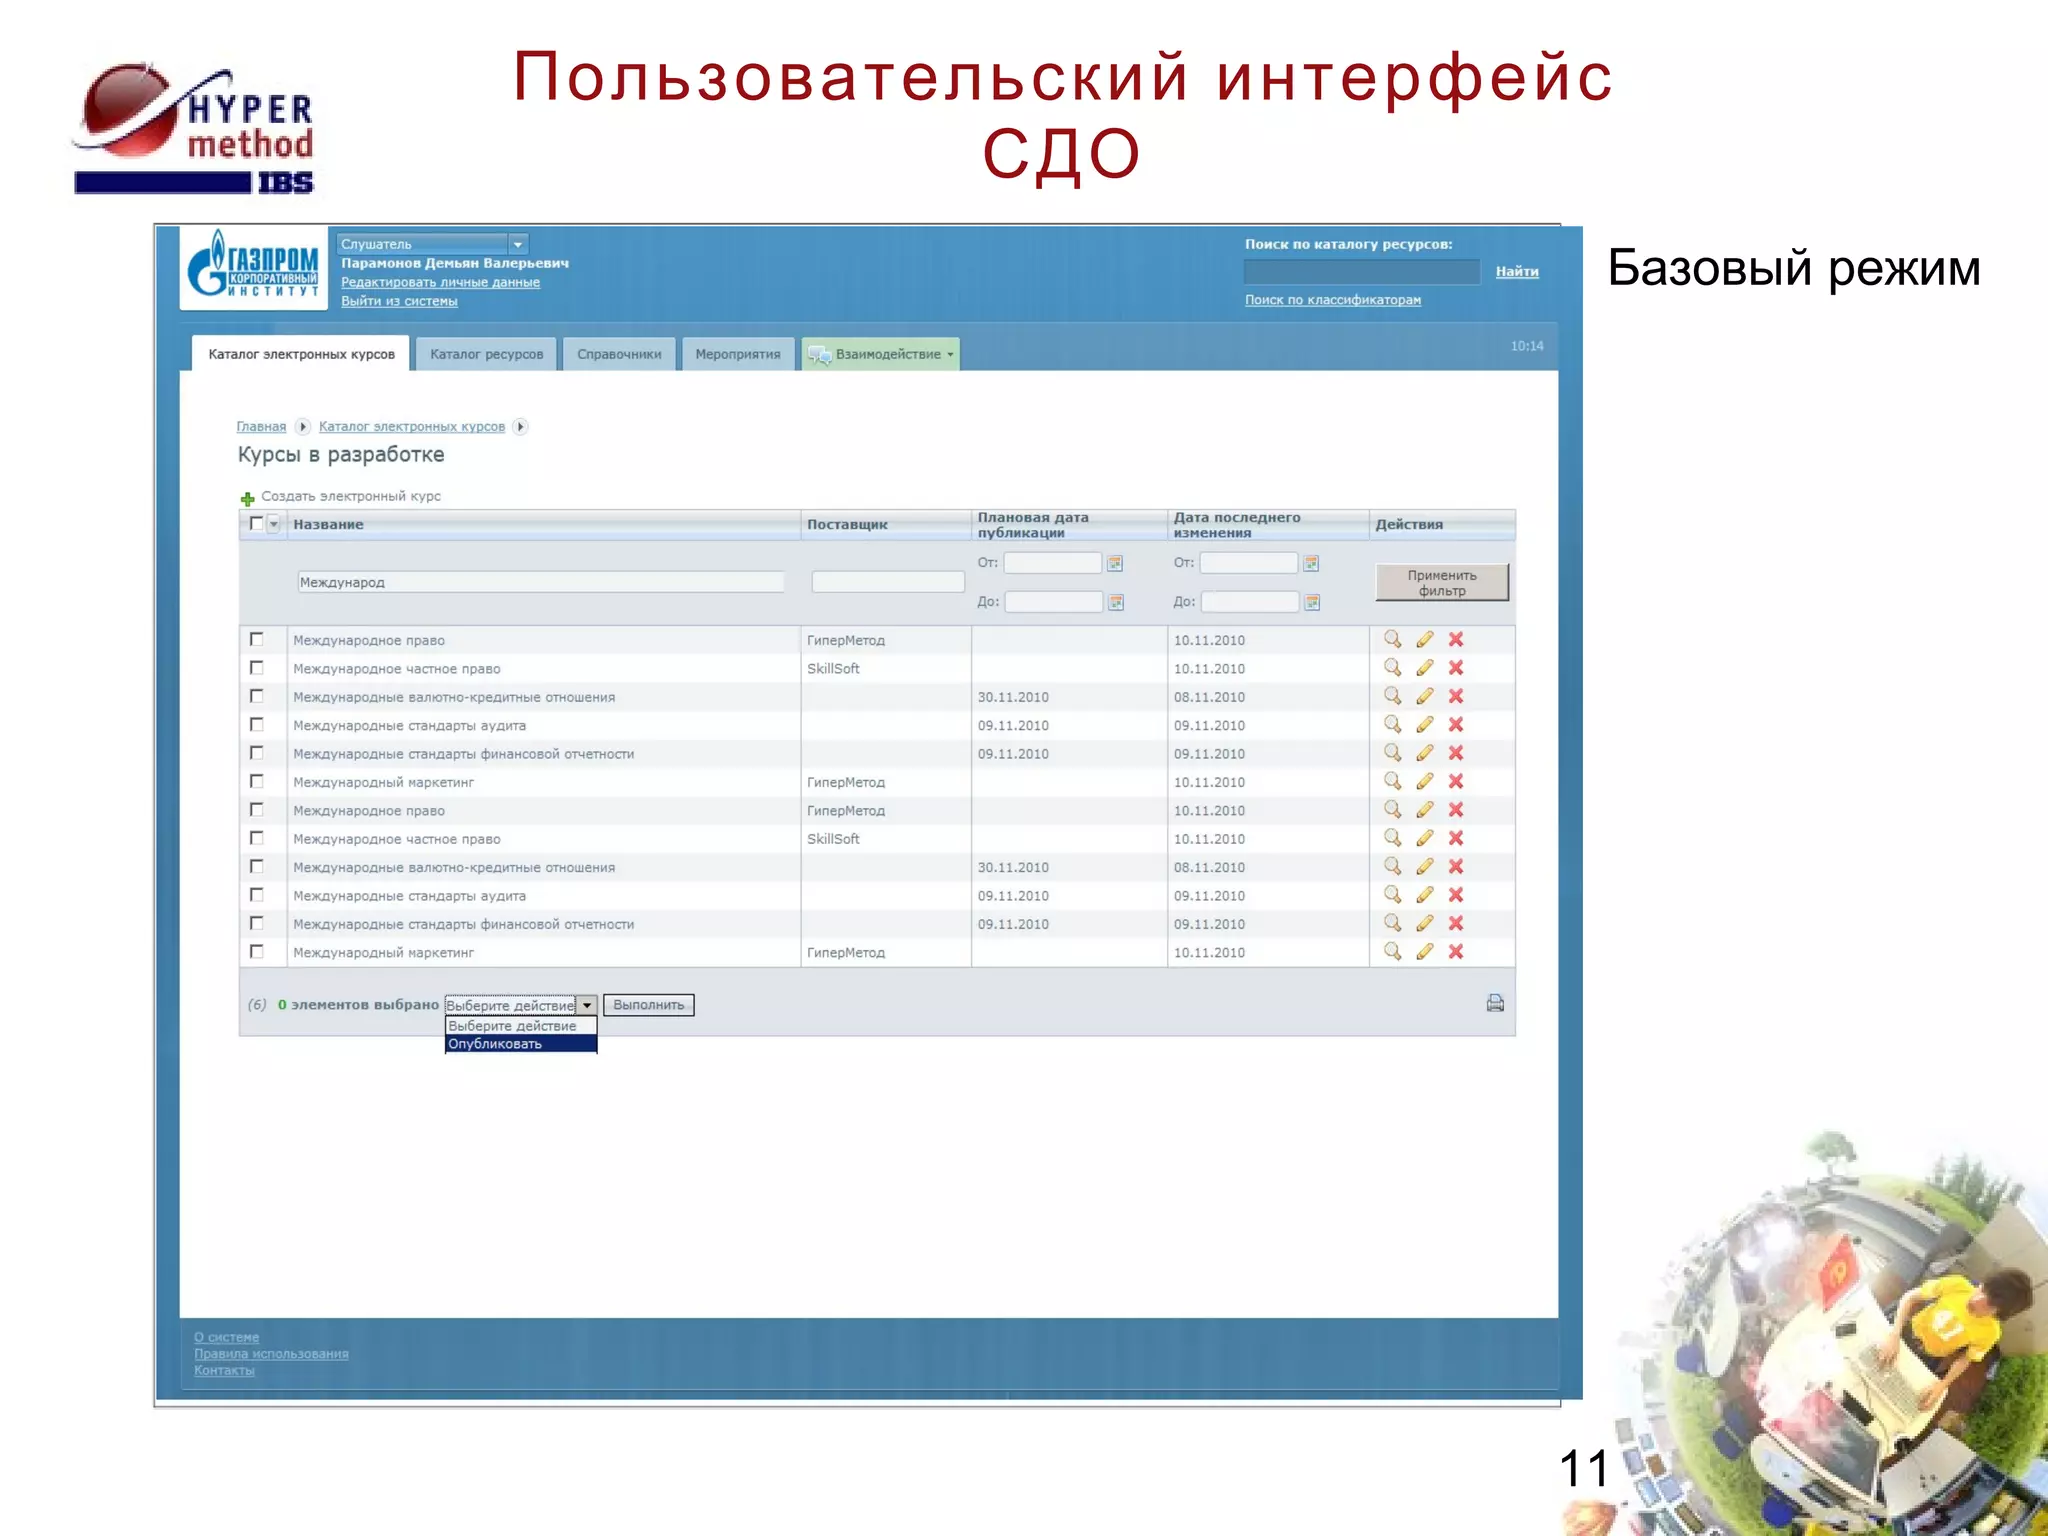The width and height of the screenshot is (2048, 1536).
Task: Click 'Создать электронный курс' link
Action: (351, 497)
